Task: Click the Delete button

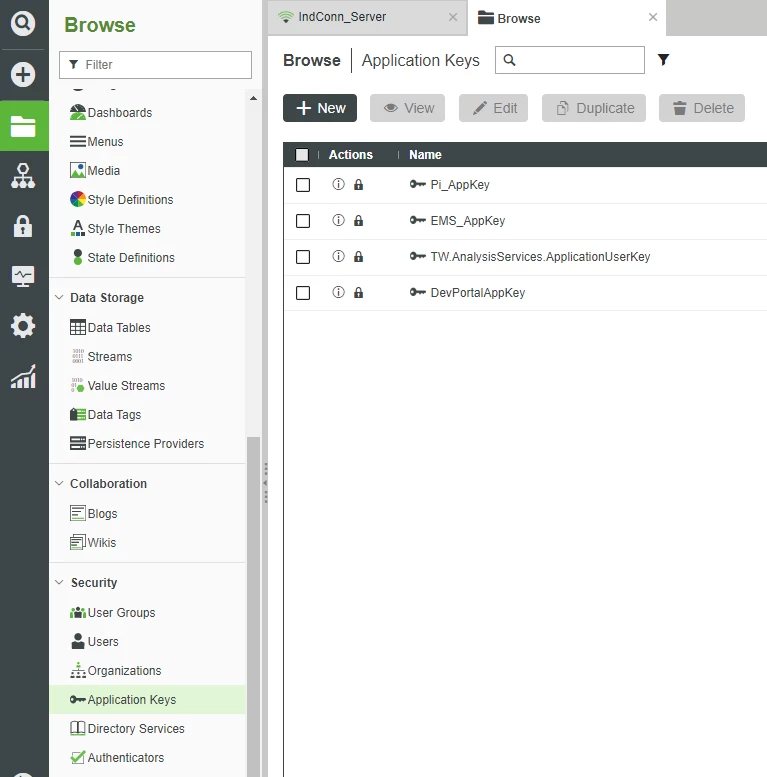Action: (x=702, y=108)
